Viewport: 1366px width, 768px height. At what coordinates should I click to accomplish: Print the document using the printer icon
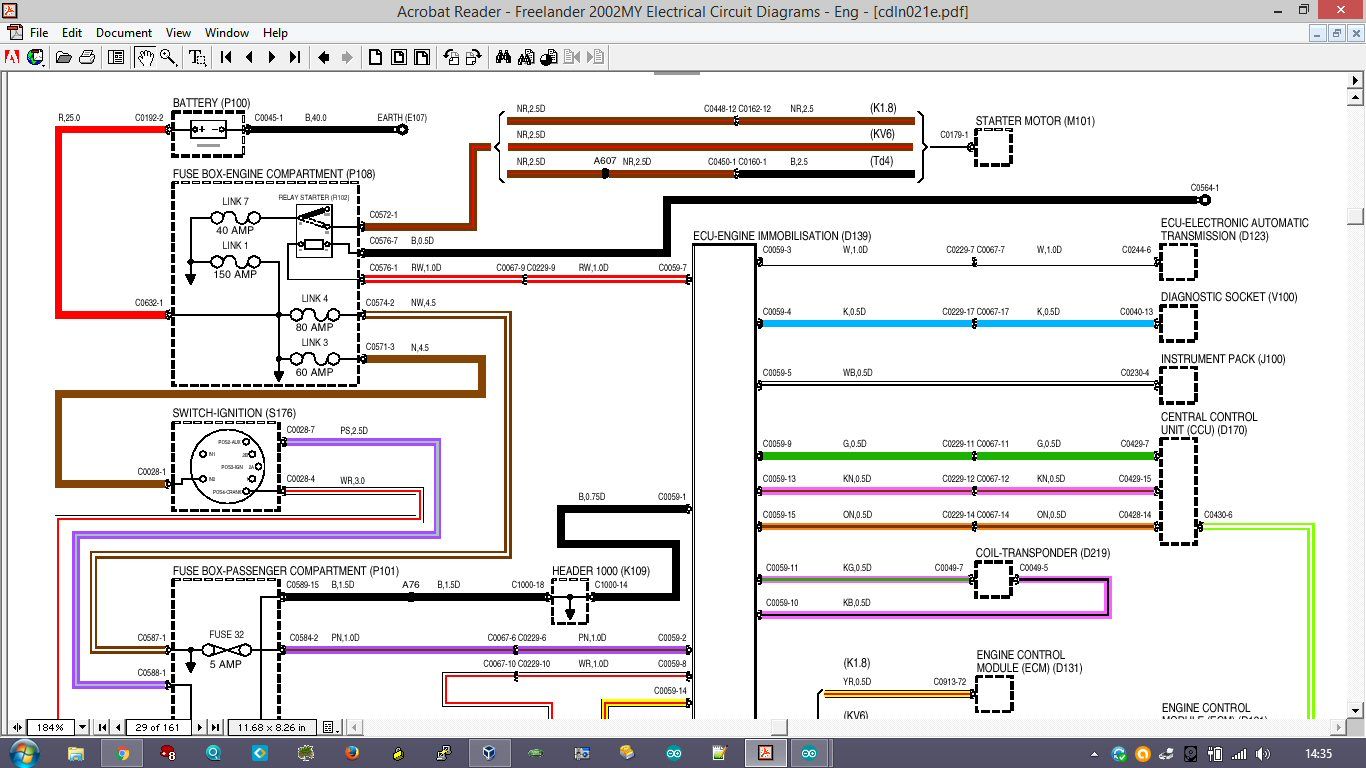(87, 57)
